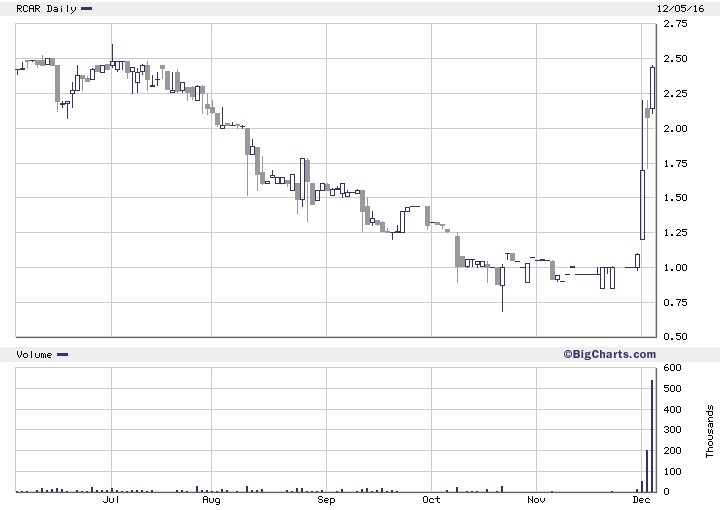Click the RCAR Daily legend line marker
Image resolution: width=720 pixels, height=510 pixels.
tap(86, 9)
